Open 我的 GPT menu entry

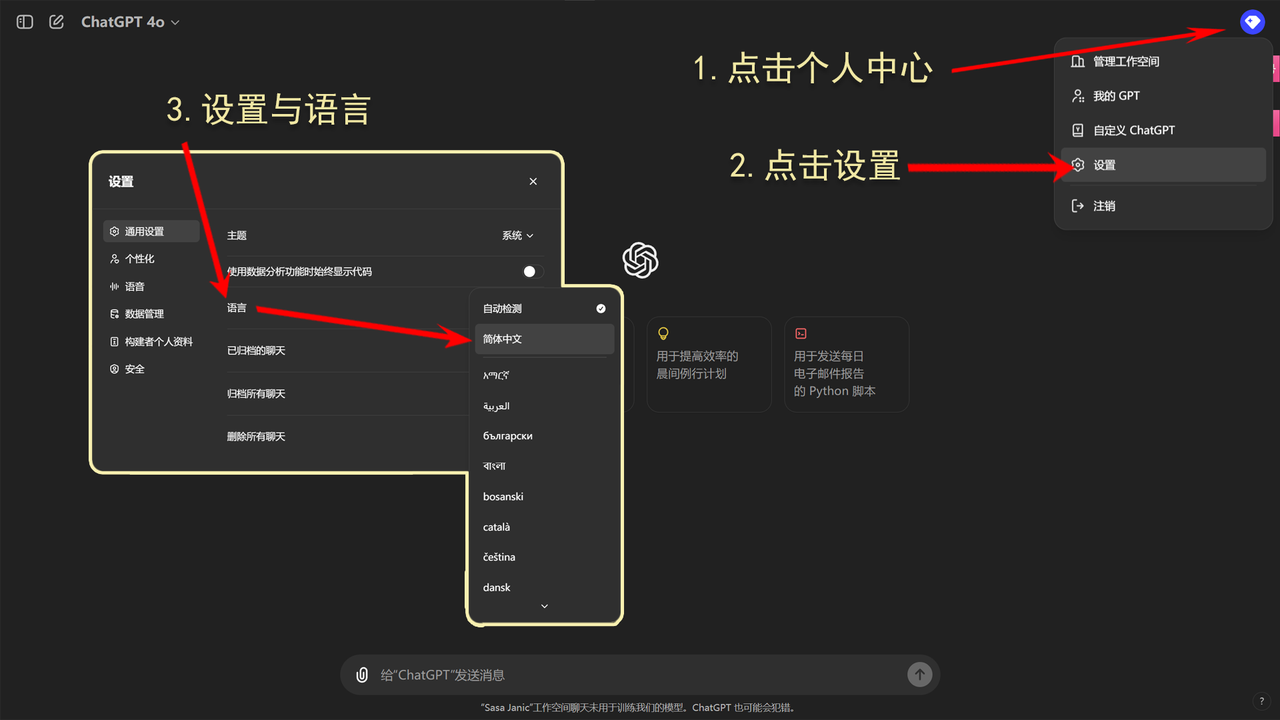click(x=1163, y=96)
